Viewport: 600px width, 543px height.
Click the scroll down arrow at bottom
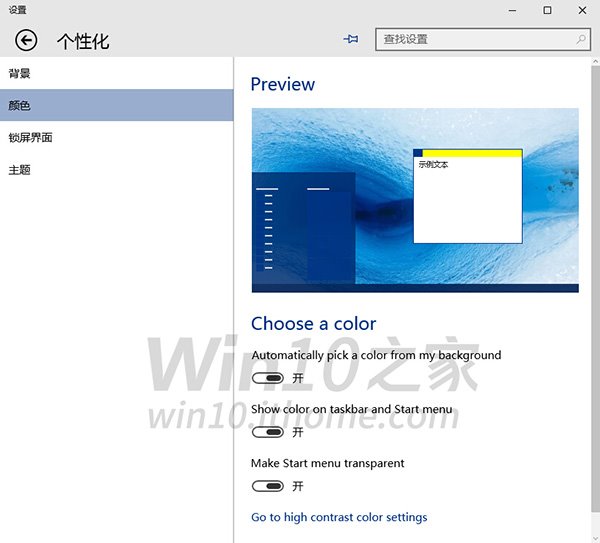[x=595, y=538]
